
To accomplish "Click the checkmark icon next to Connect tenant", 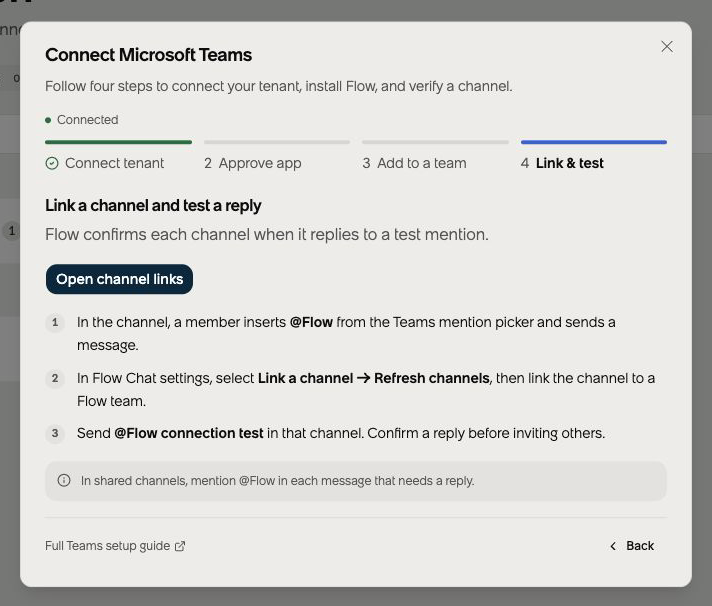I will point(52,163).
